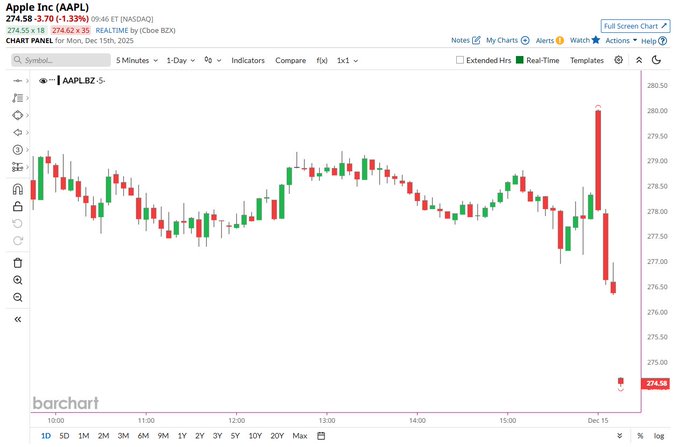Select the 2Y range tab
The height and width of the screenshot is (447, 680).
199,436
